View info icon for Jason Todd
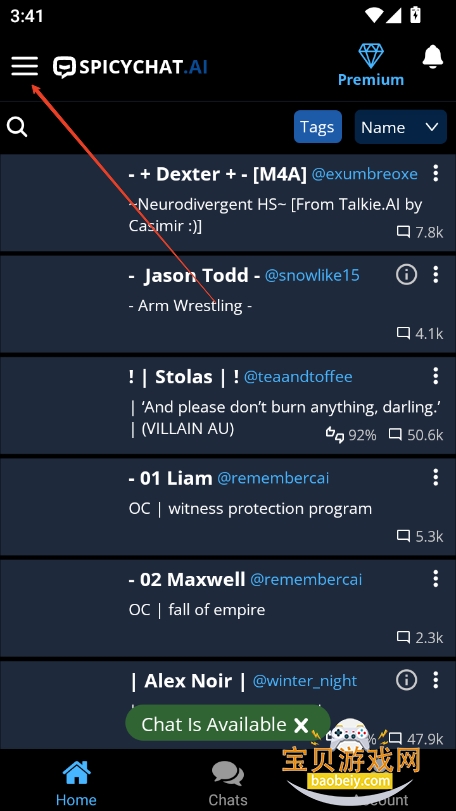The width and height of the screenshot is (456, 811). [x=406, y=275]
